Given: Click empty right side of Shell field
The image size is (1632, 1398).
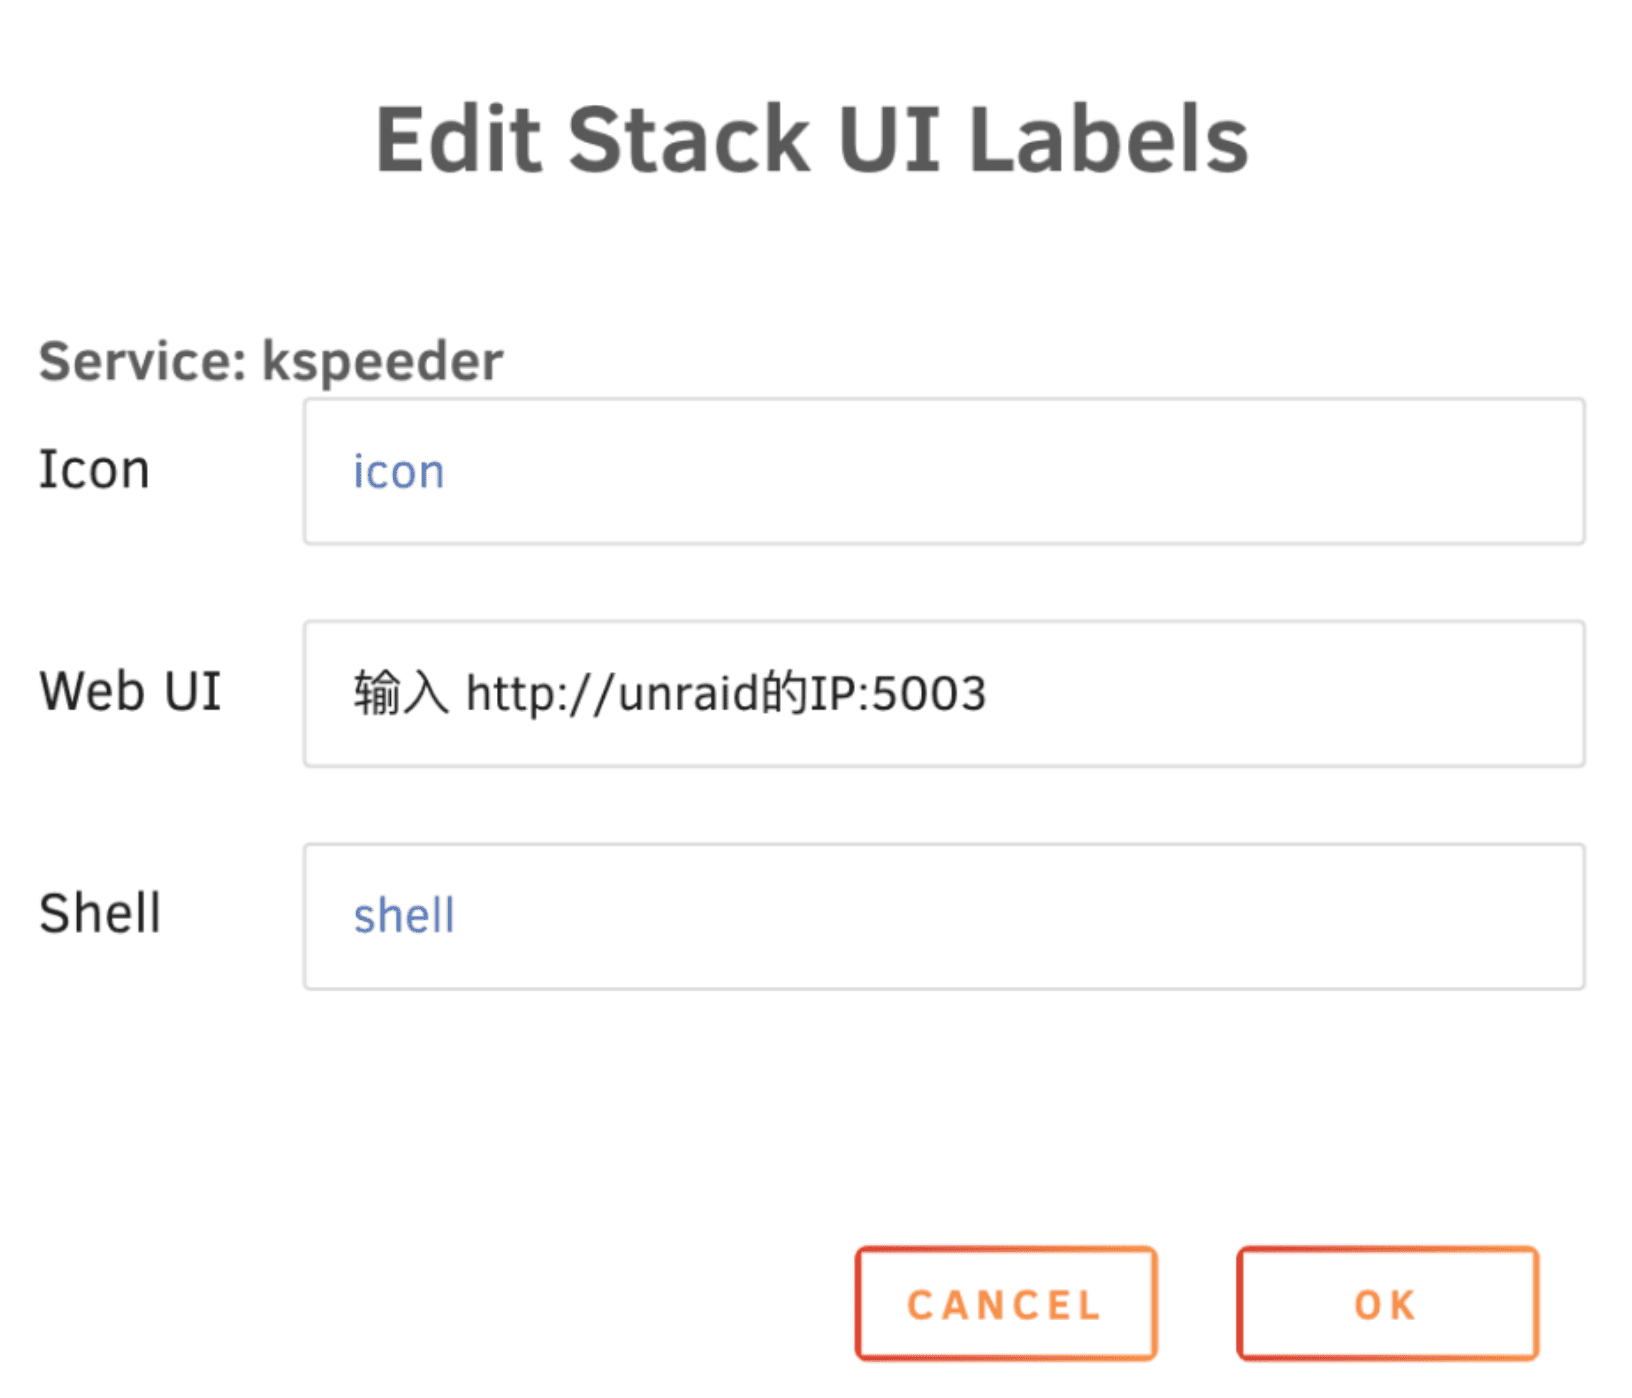Looking at the screenshot, I should tap(1300, 916).
